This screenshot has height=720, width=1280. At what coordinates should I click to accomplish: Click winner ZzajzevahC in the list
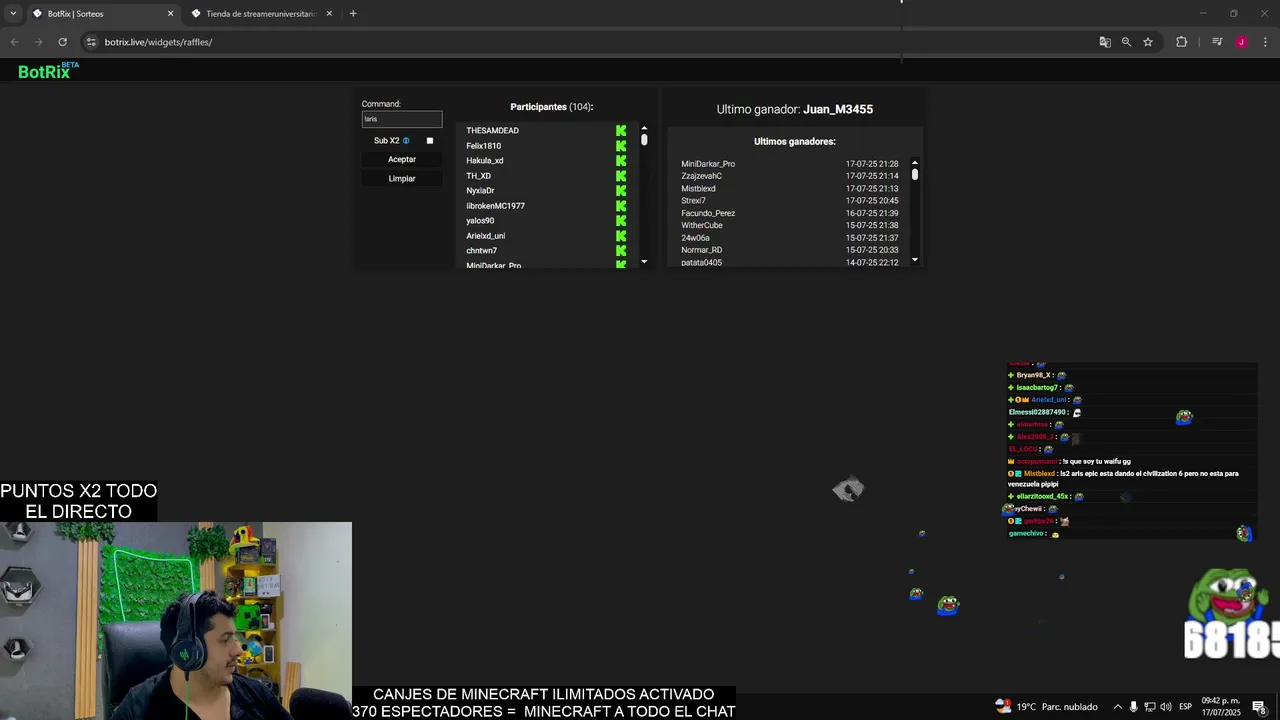coord(701,176)
